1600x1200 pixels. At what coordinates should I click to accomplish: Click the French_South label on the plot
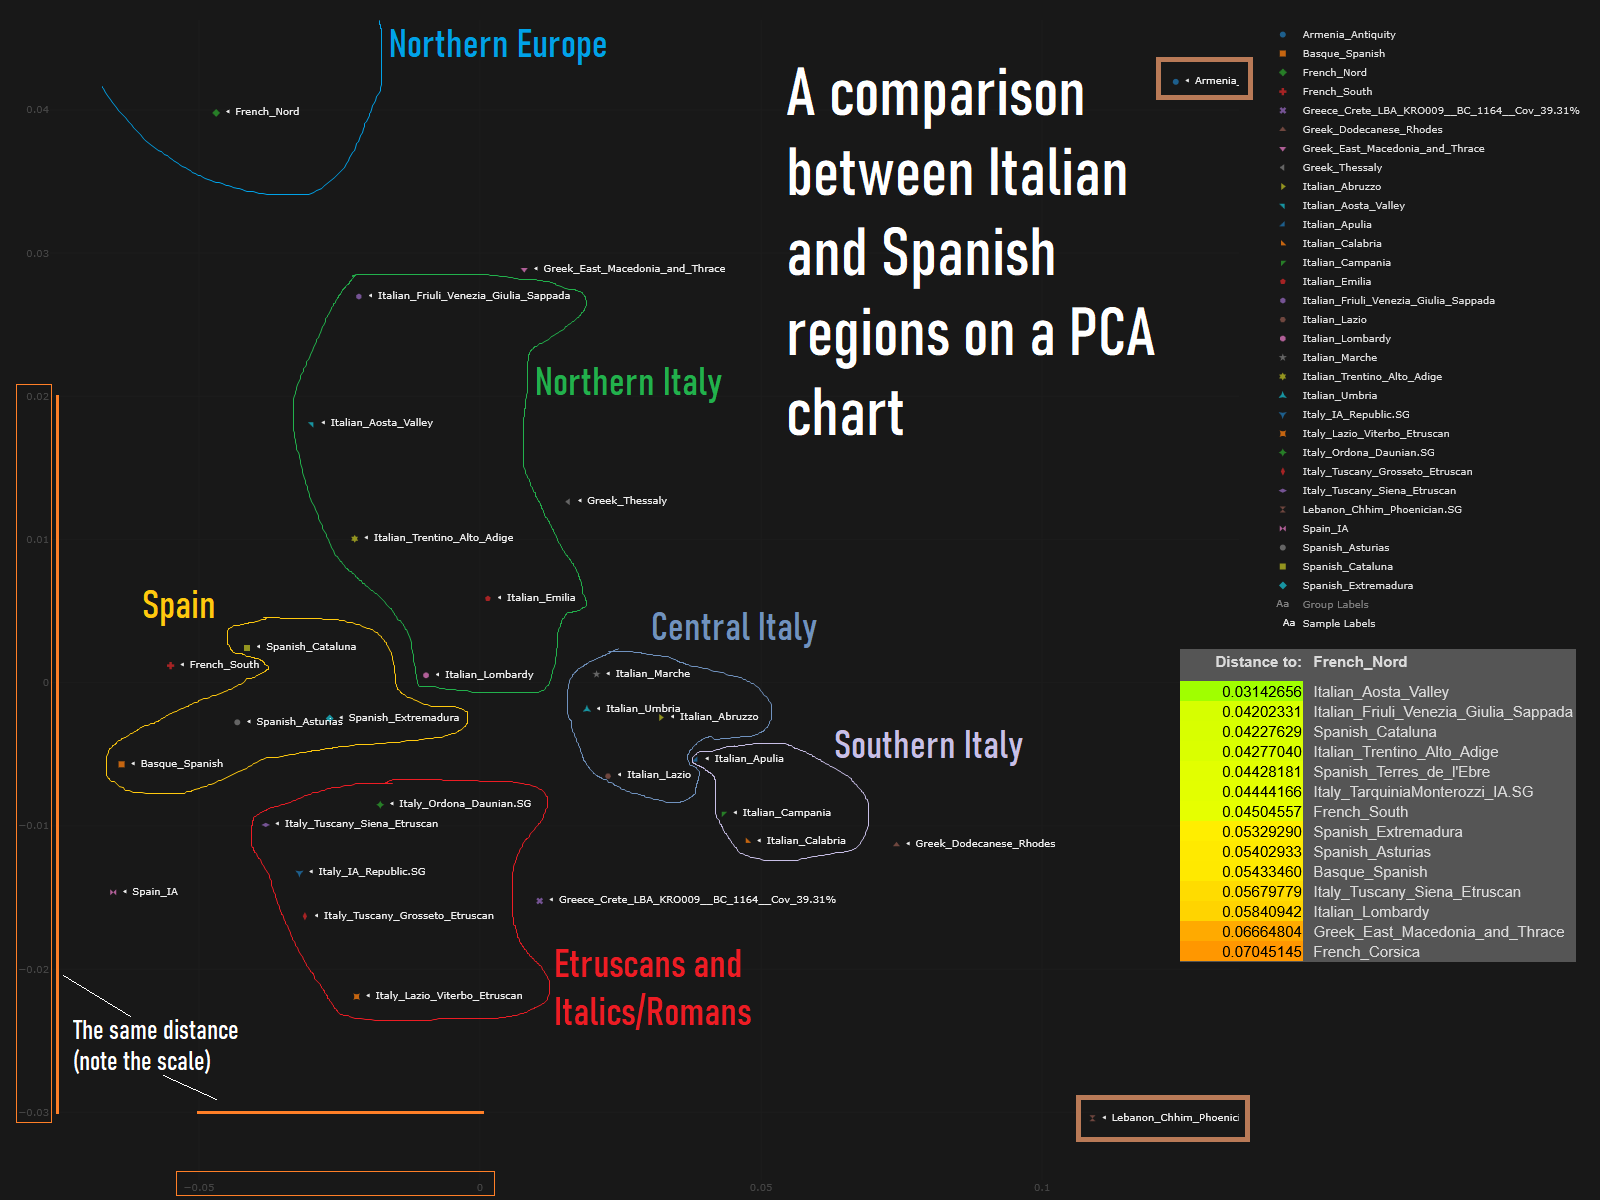(224, 665)
